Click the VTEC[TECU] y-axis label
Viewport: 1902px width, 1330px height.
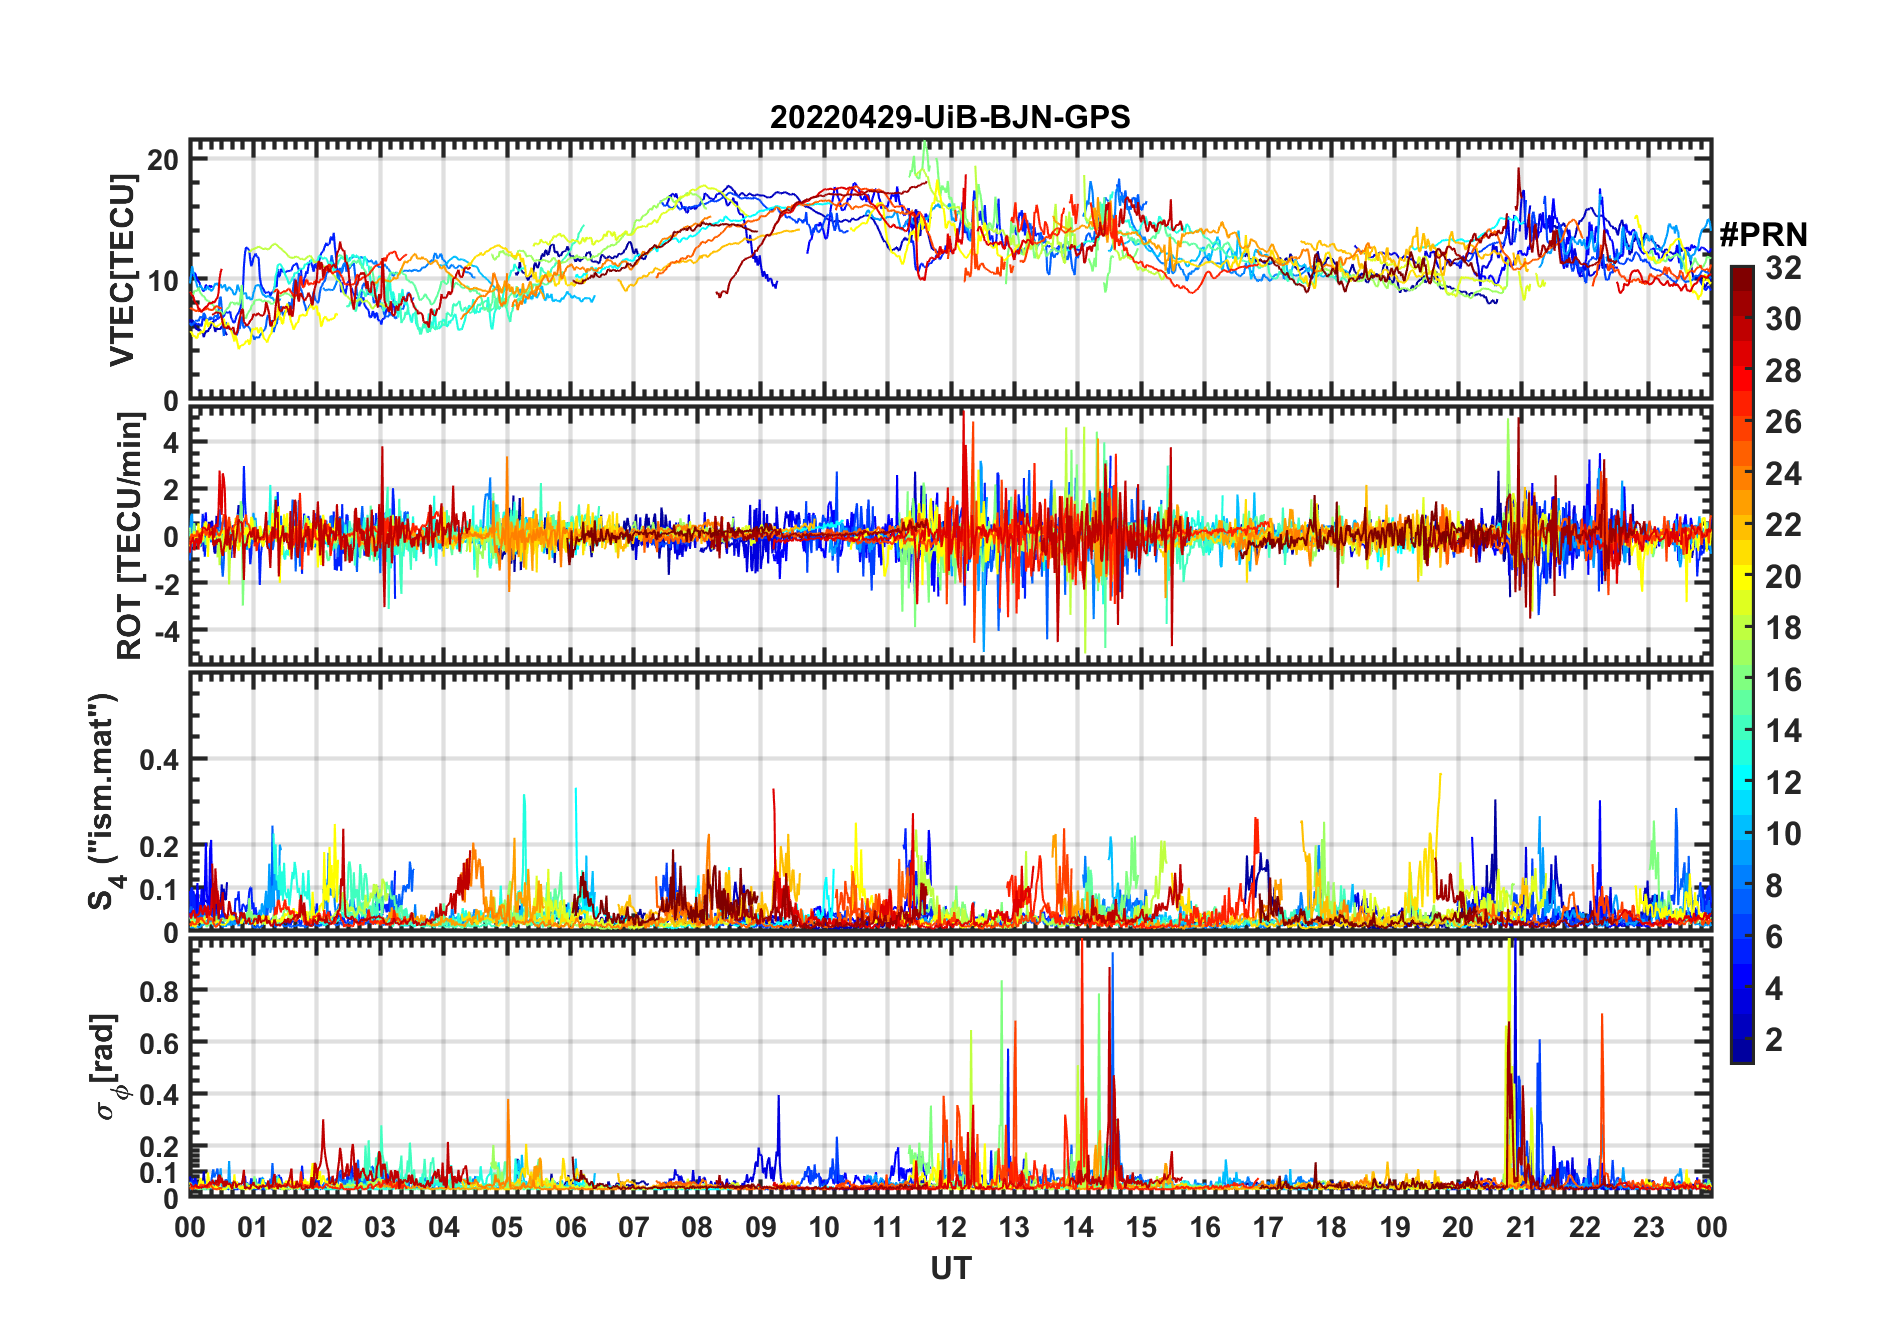(x=123, y=270)
